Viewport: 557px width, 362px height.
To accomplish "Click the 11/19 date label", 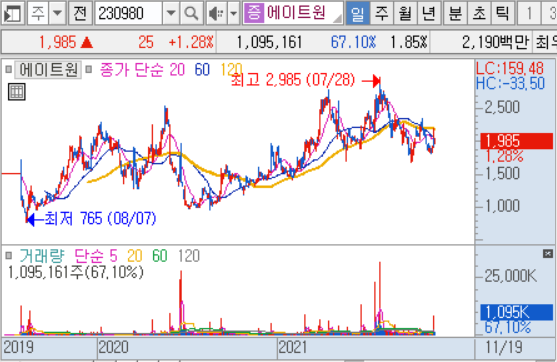I will (504, 347).
